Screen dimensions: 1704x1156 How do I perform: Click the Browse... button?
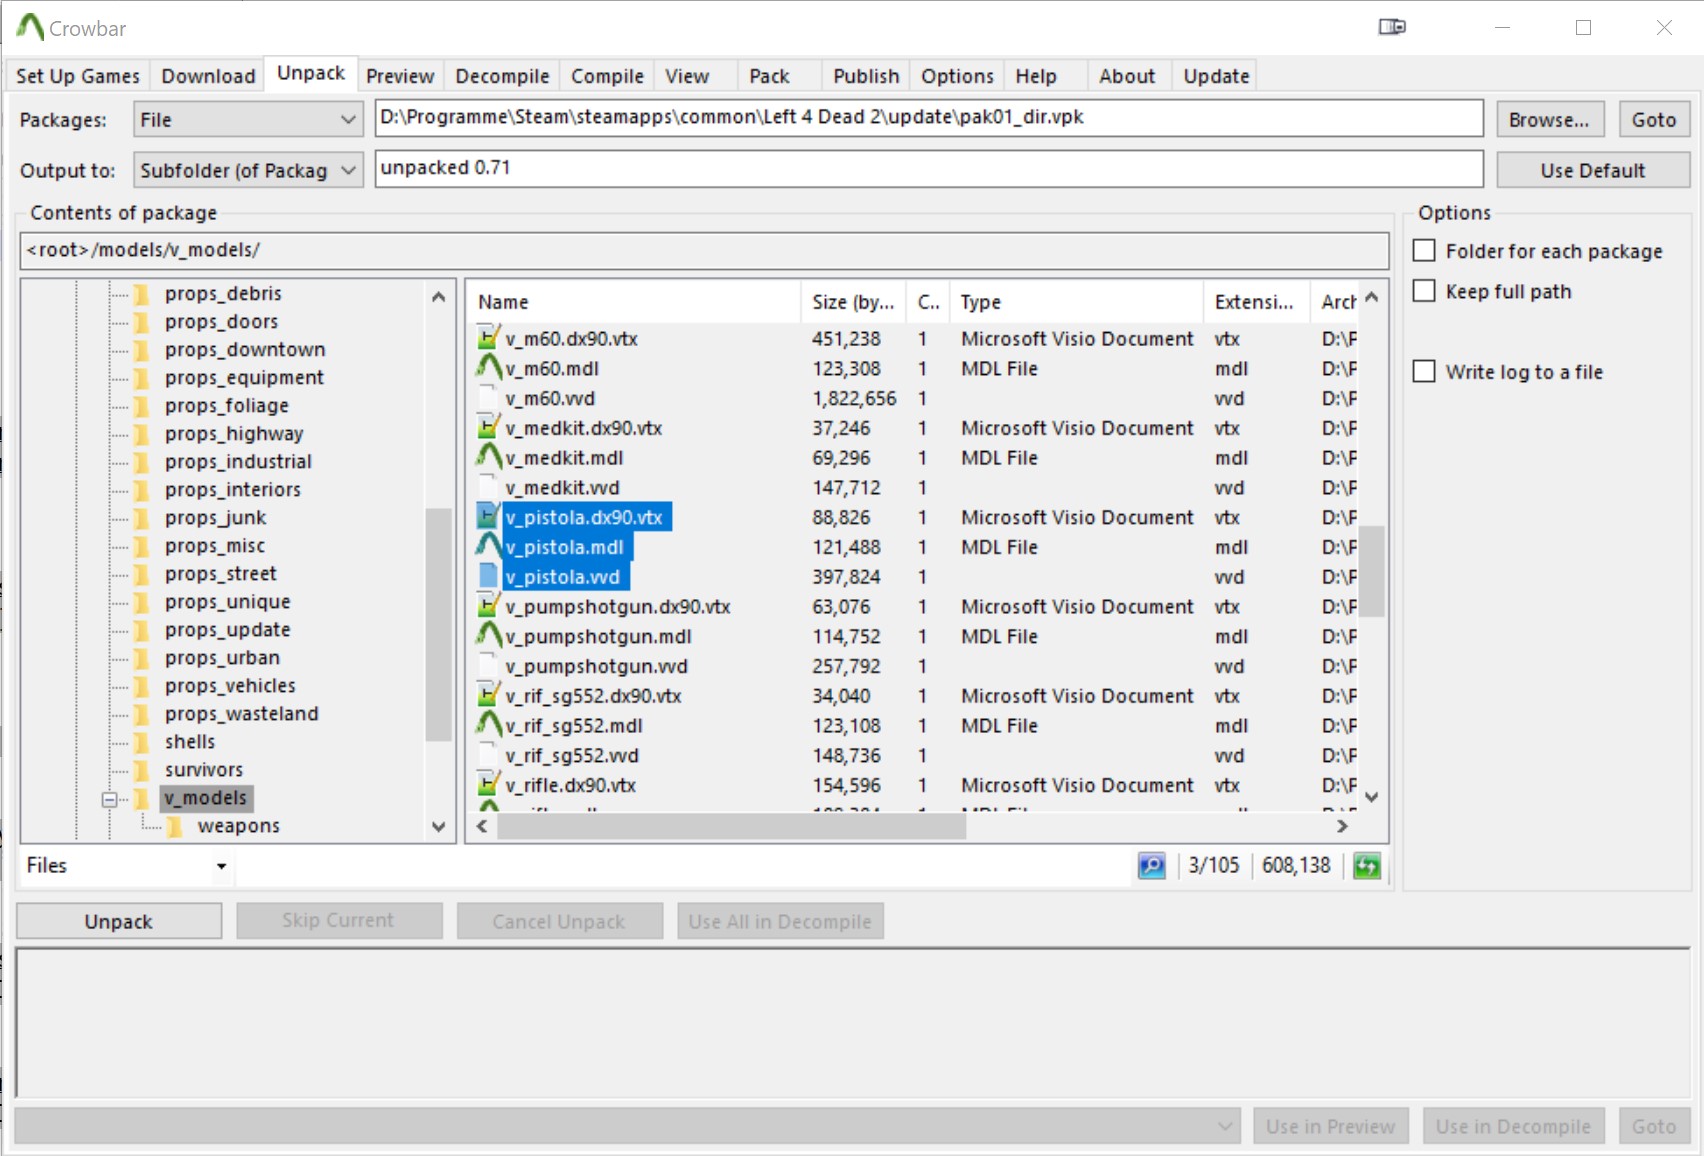(1550, 120)
